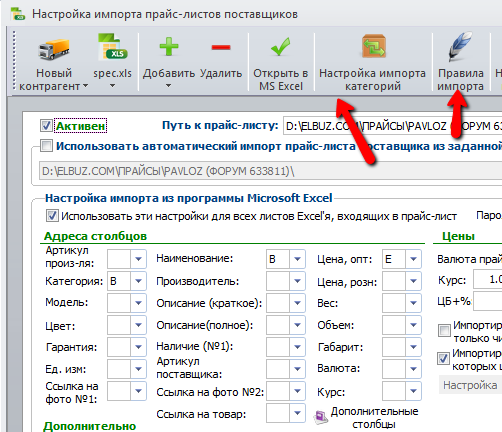Expand the Категория column dropdown
The image size is (502, 432).
(138, 281)
